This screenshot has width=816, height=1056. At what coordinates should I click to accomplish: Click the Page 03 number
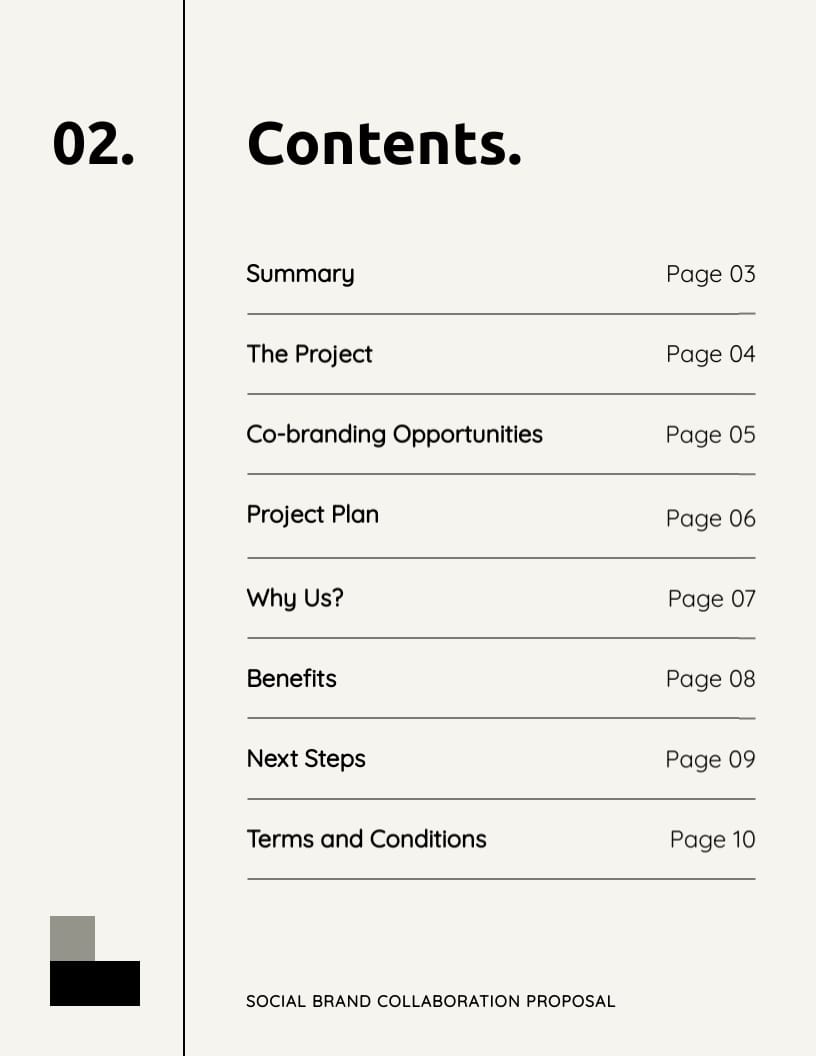(x=711, y=274)
